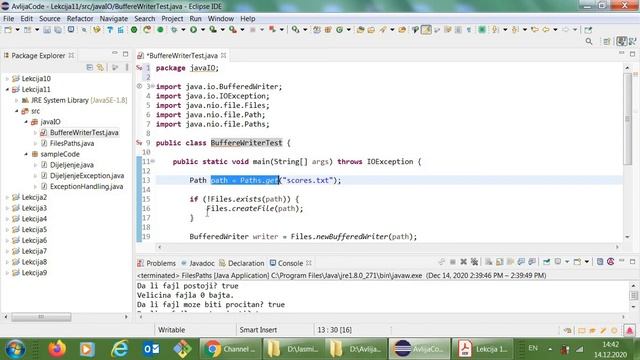Click Remove All Terminated Launches icon

coord(474,262)
